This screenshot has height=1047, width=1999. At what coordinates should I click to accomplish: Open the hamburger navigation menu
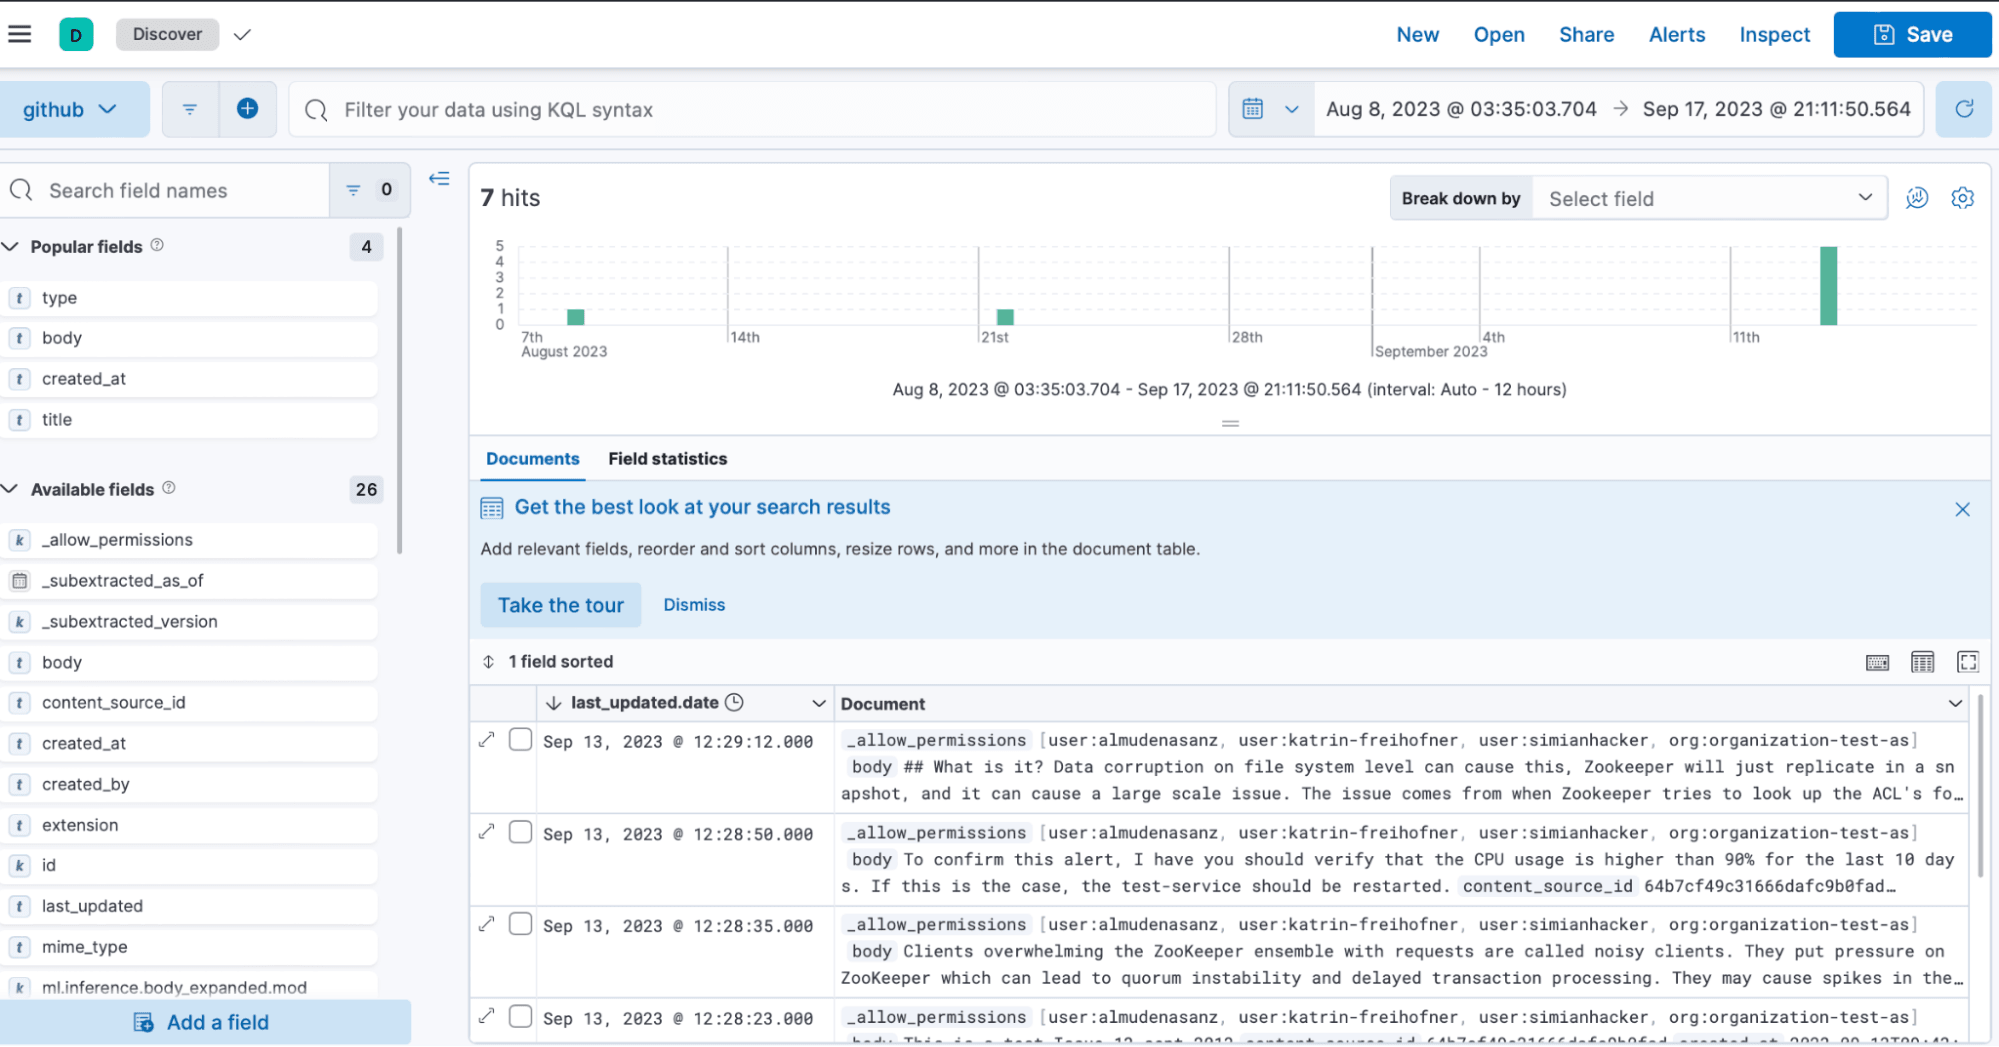(x=20, y=34)
